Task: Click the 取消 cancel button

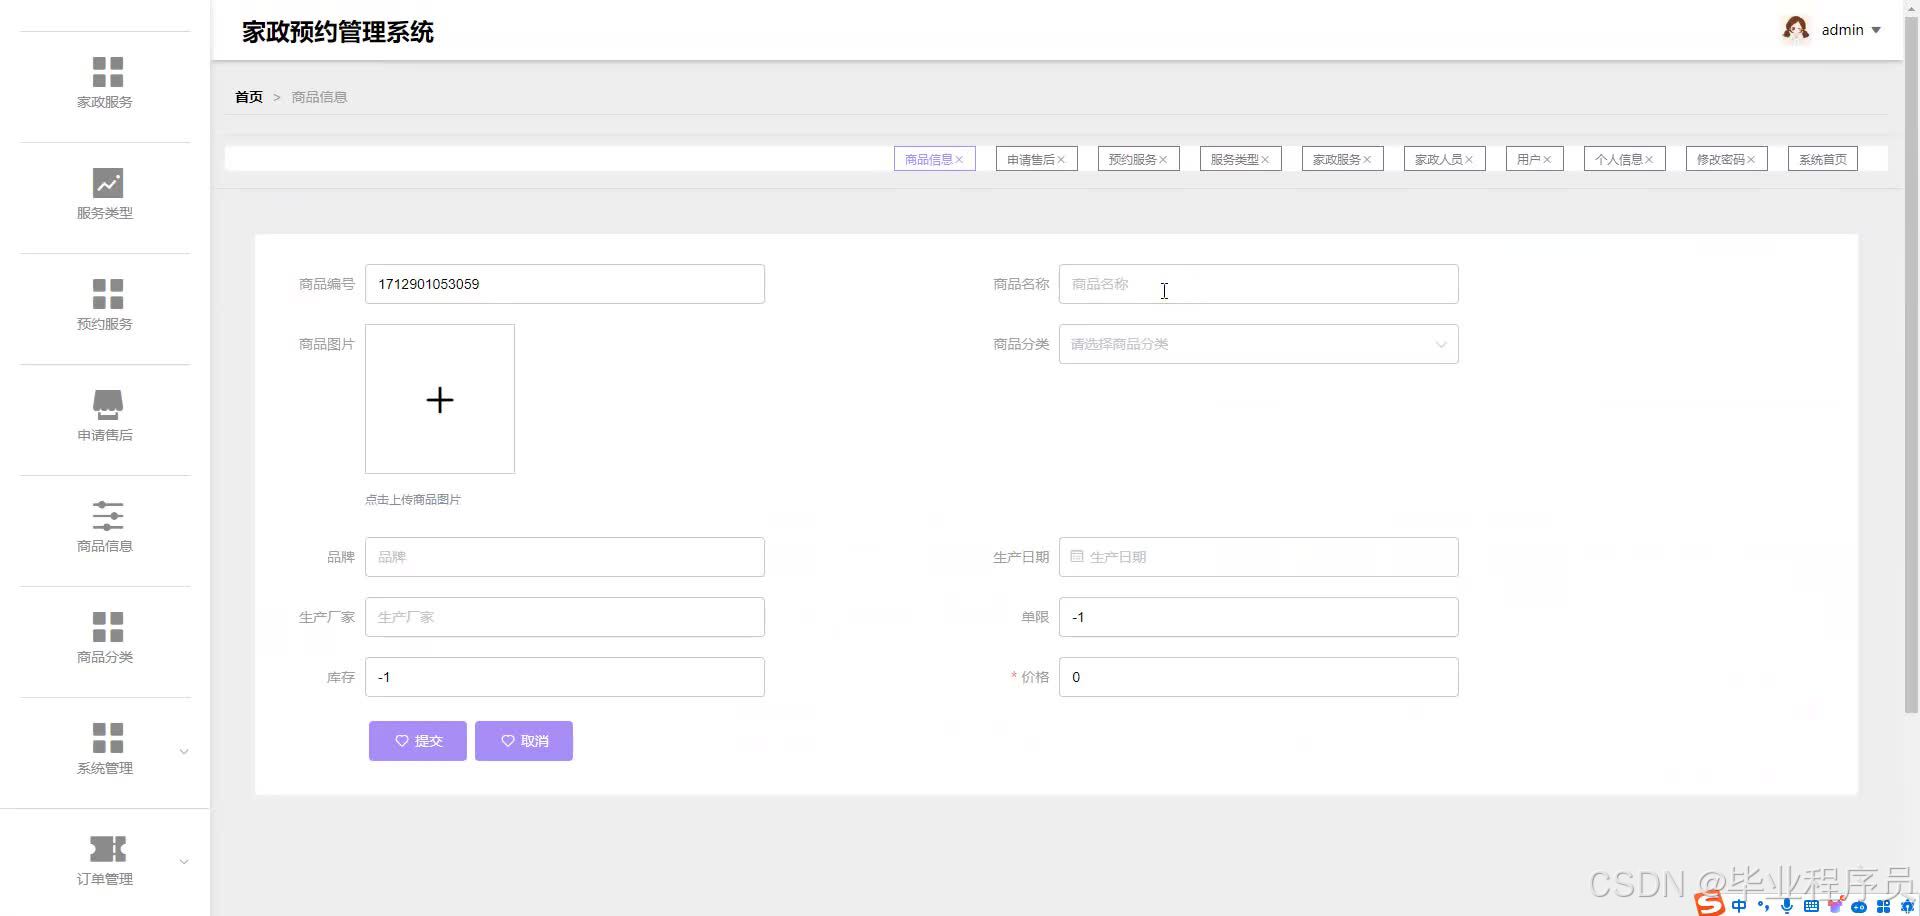Action: pos(523,741)
